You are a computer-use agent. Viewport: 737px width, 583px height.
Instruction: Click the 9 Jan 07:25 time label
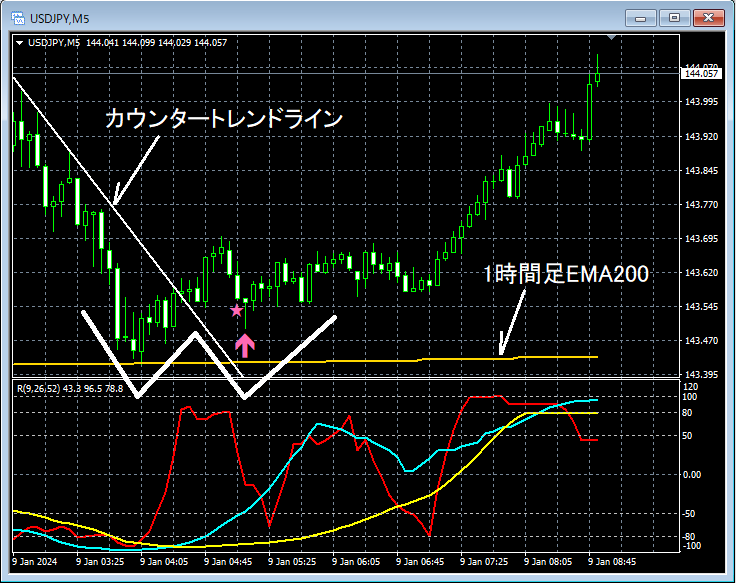tap(483, 561)
